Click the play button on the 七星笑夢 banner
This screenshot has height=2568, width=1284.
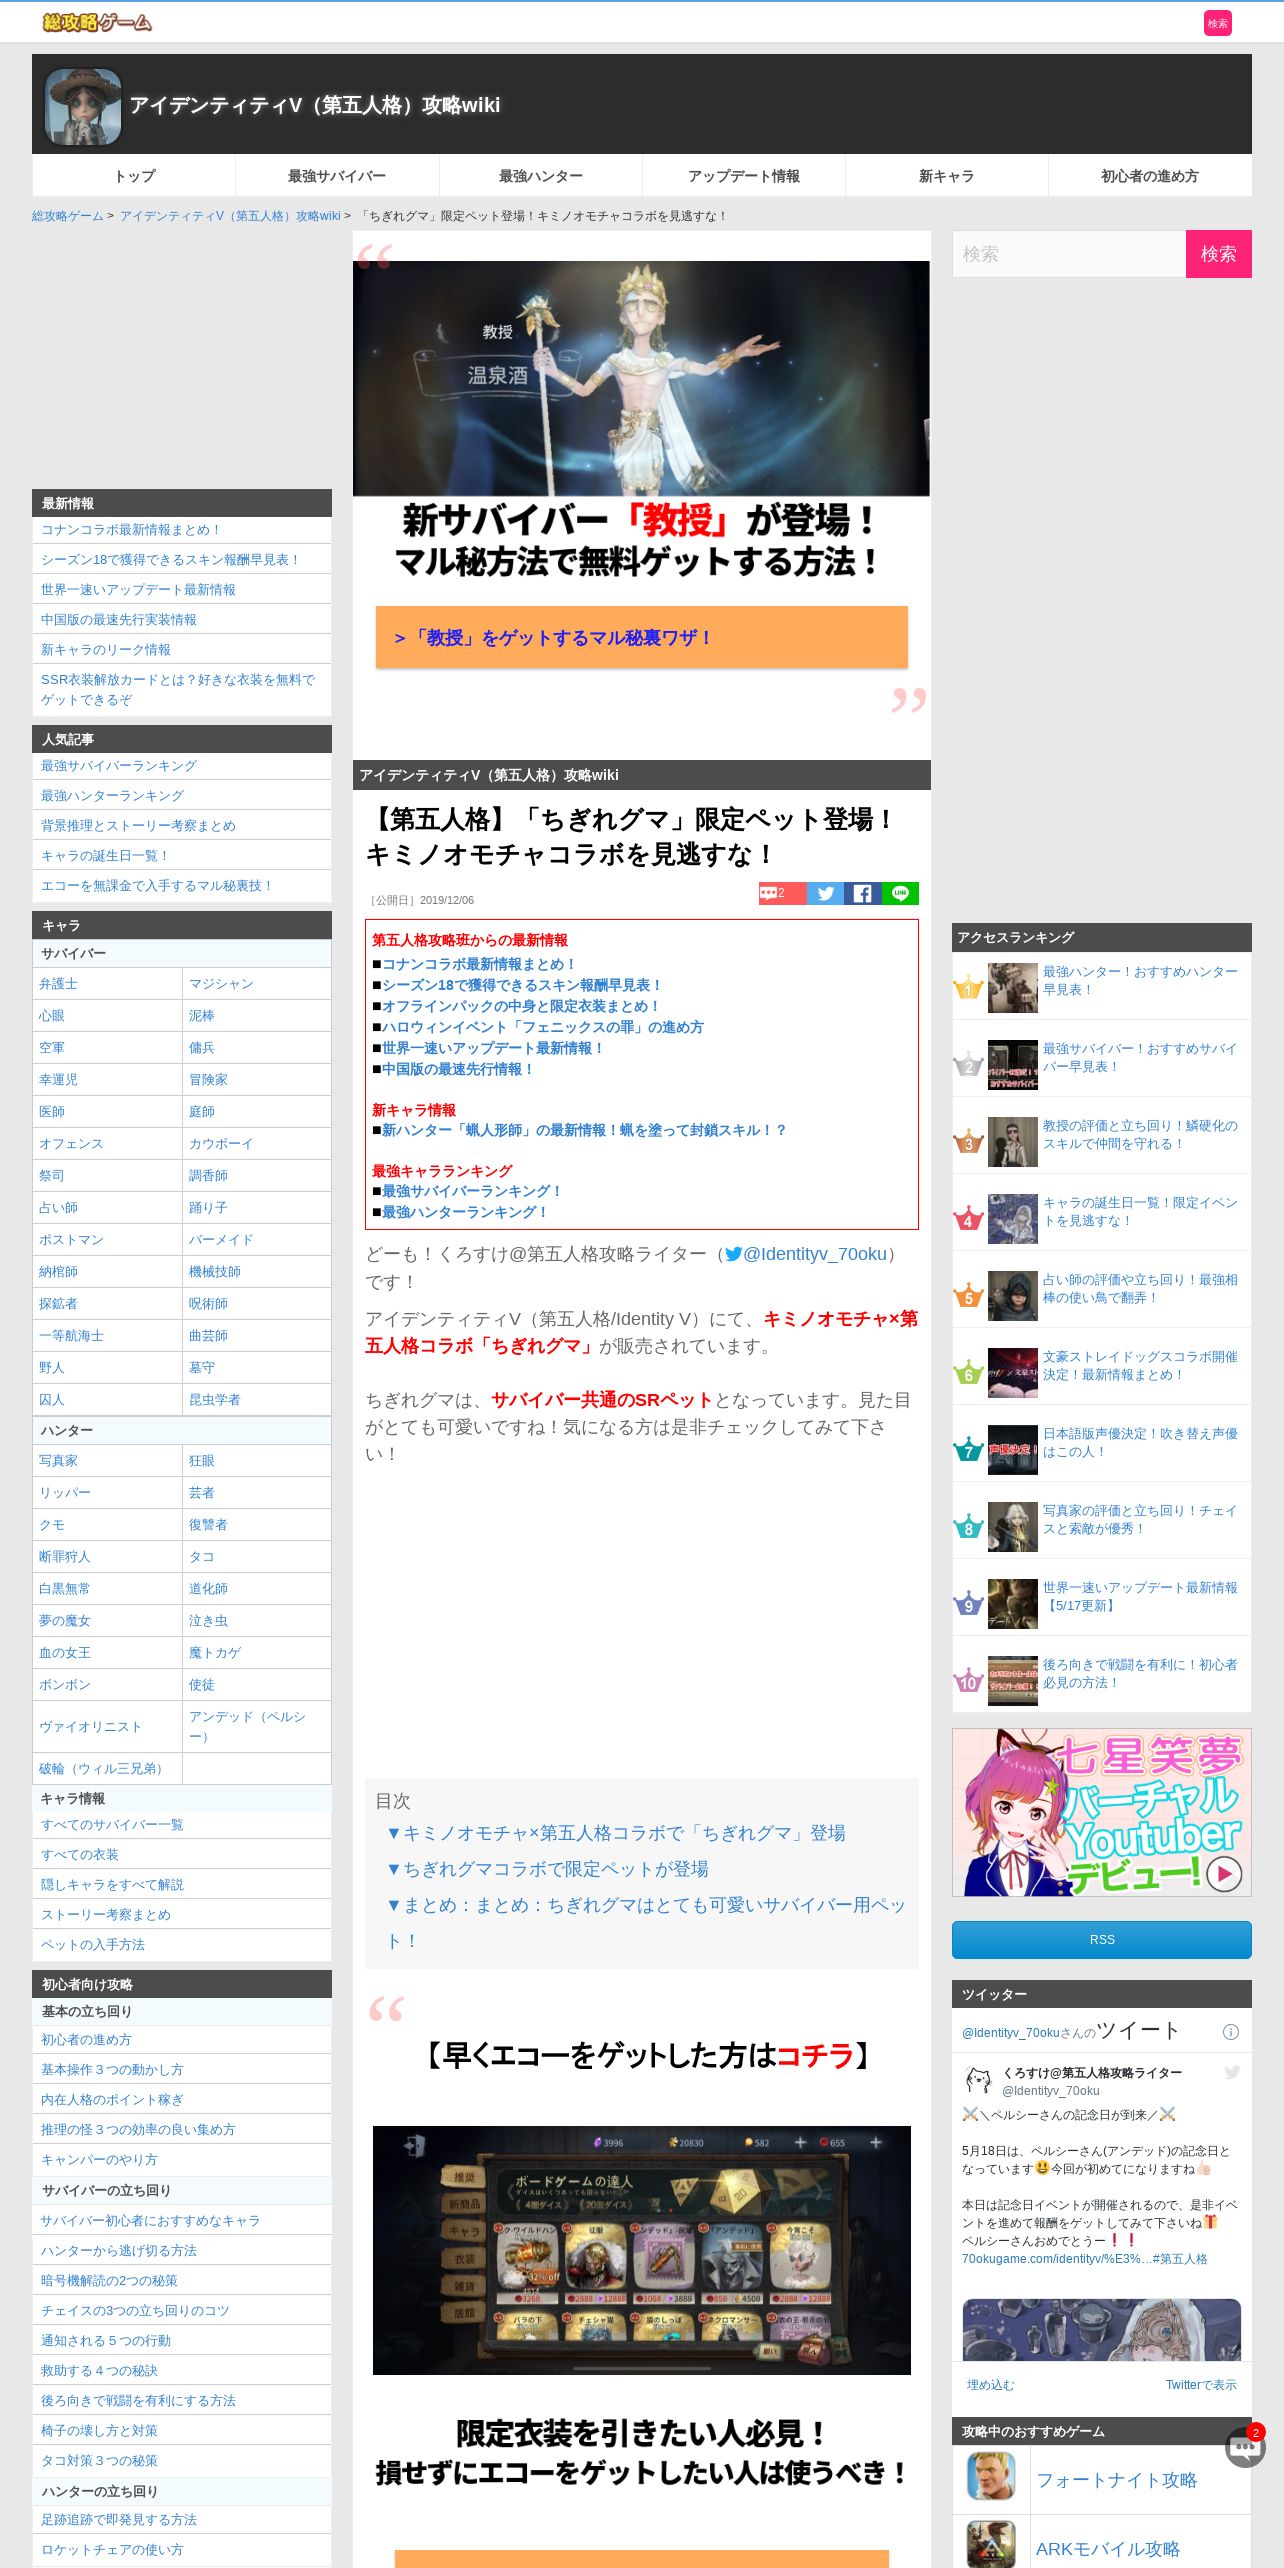point(1224,1873)
